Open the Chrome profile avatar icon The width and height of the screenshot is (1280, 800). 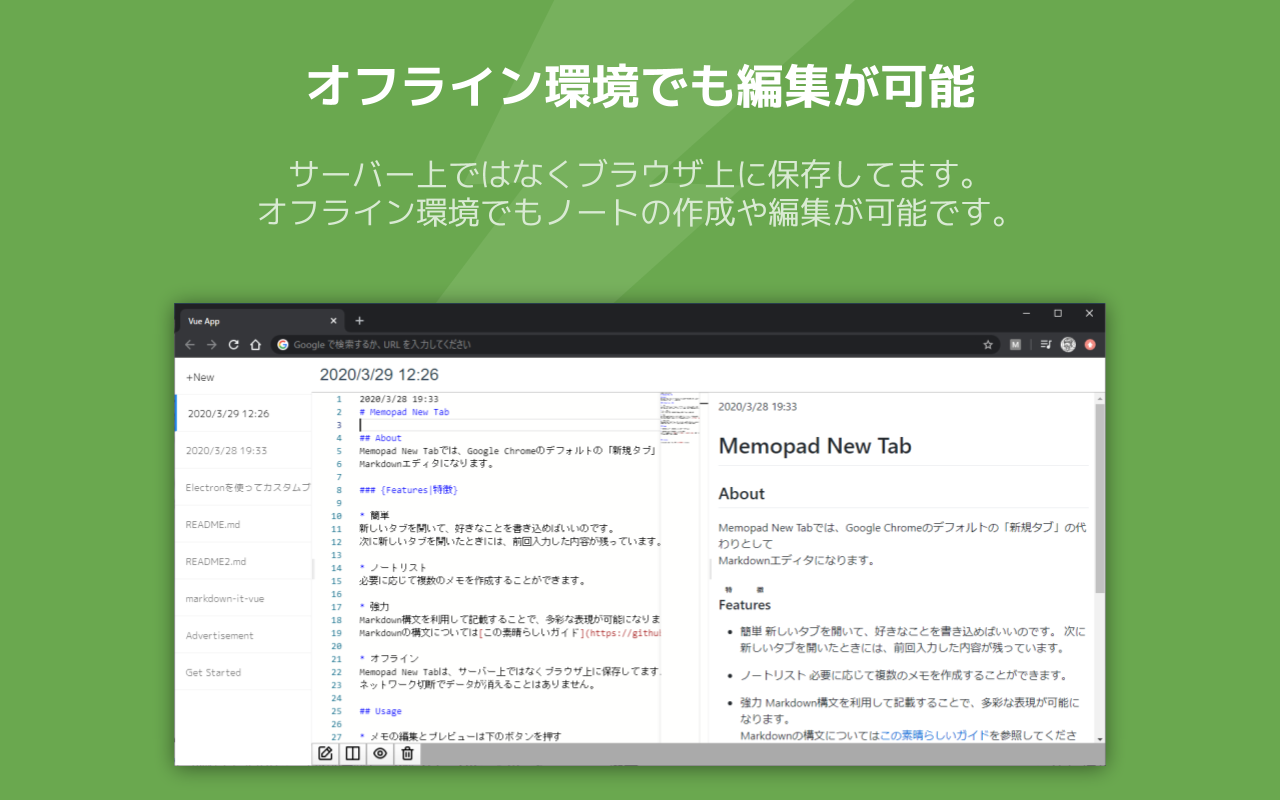click(1068, 344)
